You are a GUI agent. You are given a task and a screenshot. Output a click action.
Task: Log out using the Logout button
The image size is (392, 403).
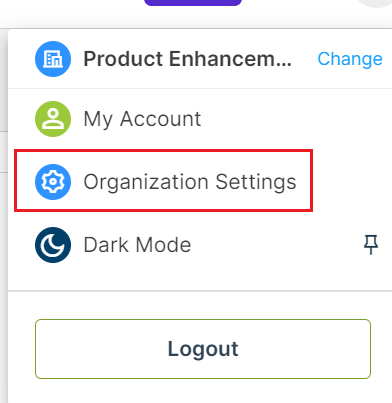tap(203, 349)
